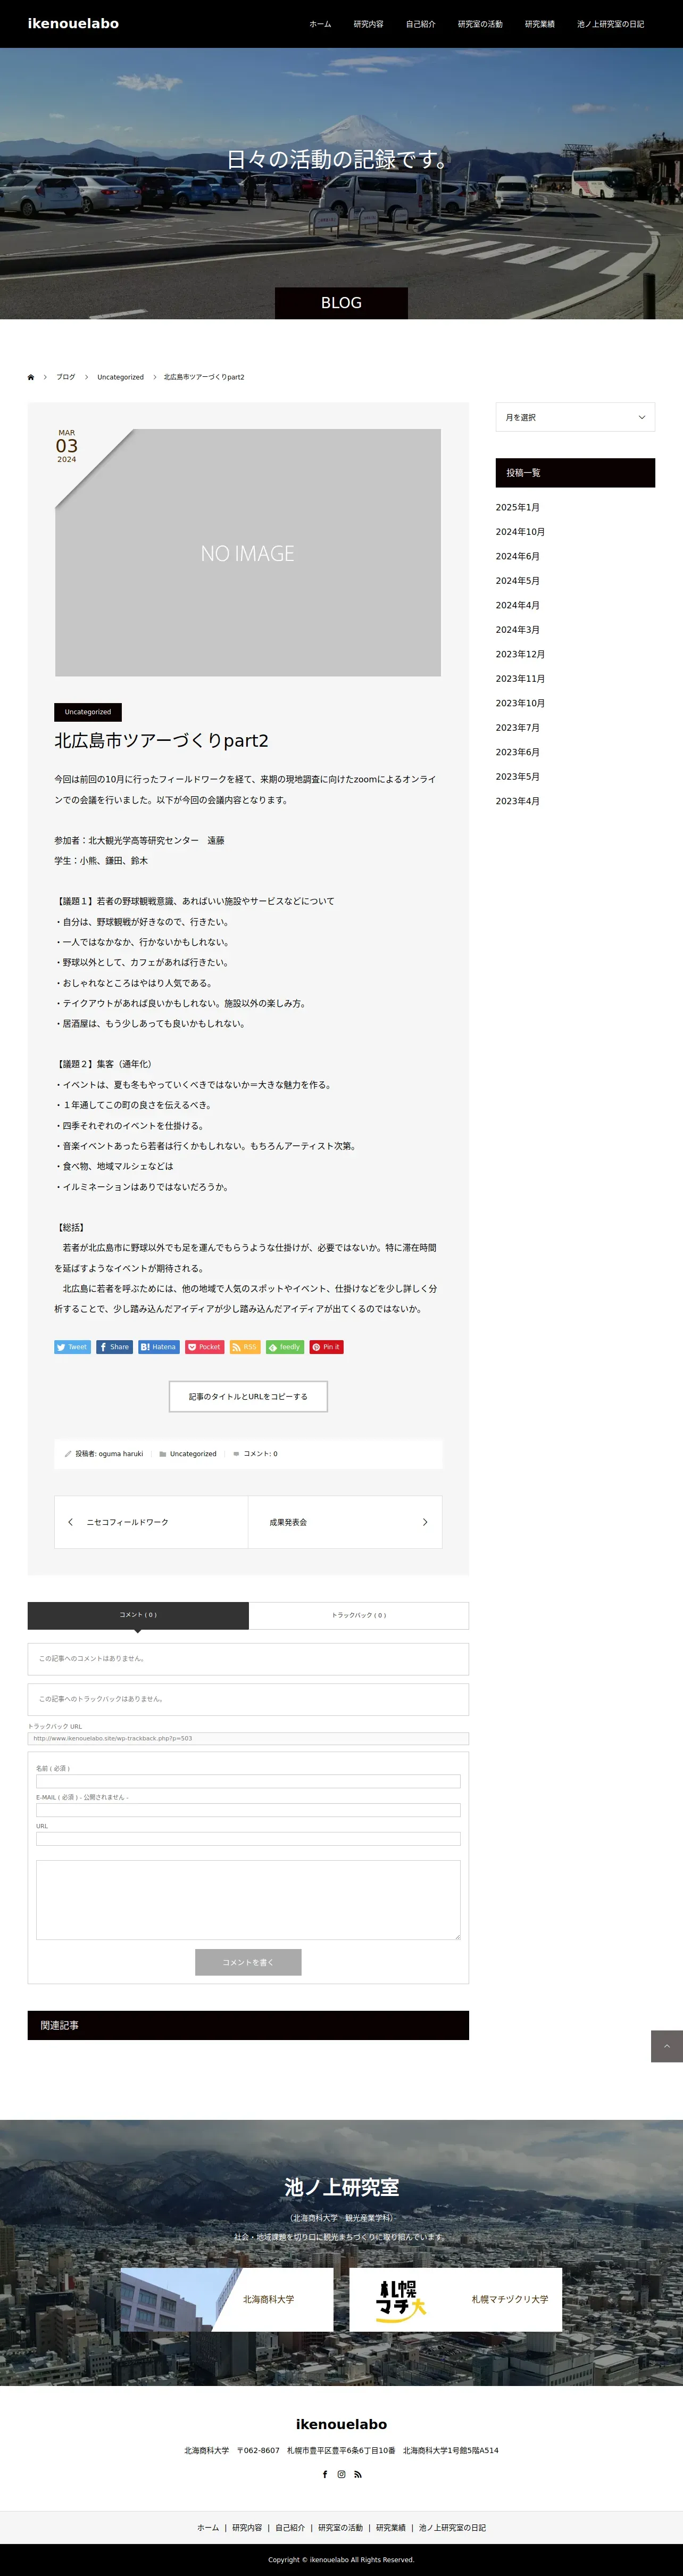Open ホーム in footer menu
This screenshot has height=2576, width=683.
tap(208, 2527)
